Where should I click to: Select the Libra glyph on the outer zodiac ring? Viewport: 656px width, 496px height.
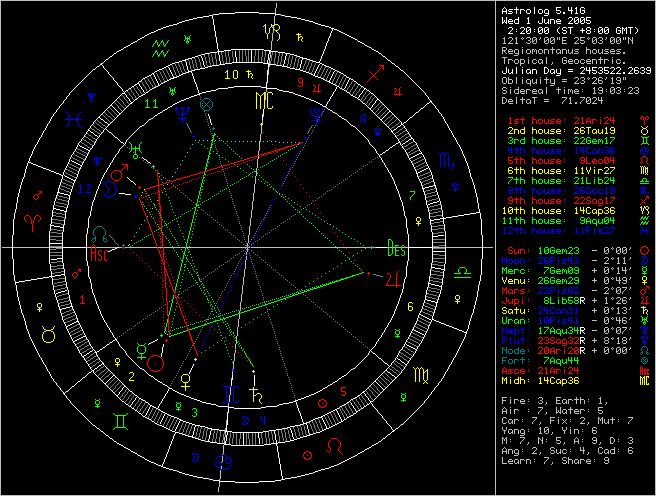click(x=463, y=270)
